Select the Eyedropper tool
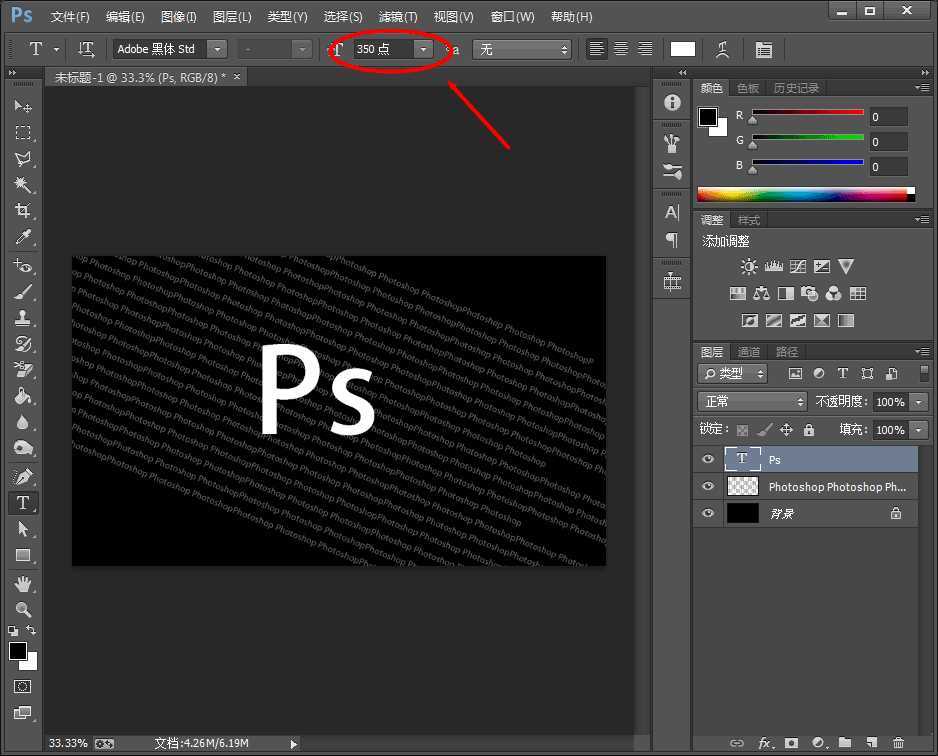 click(24, 237)
